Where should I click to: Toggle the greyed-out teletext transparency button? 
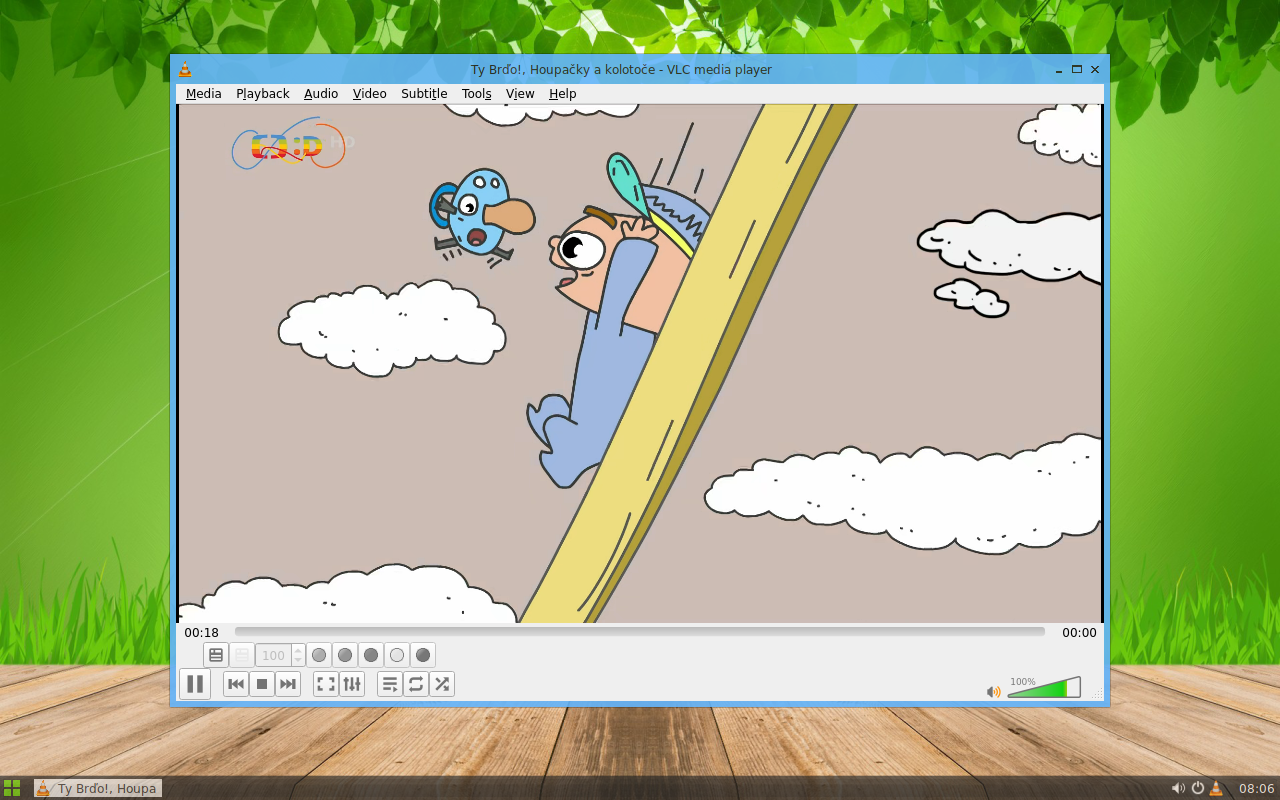[242, 655]
